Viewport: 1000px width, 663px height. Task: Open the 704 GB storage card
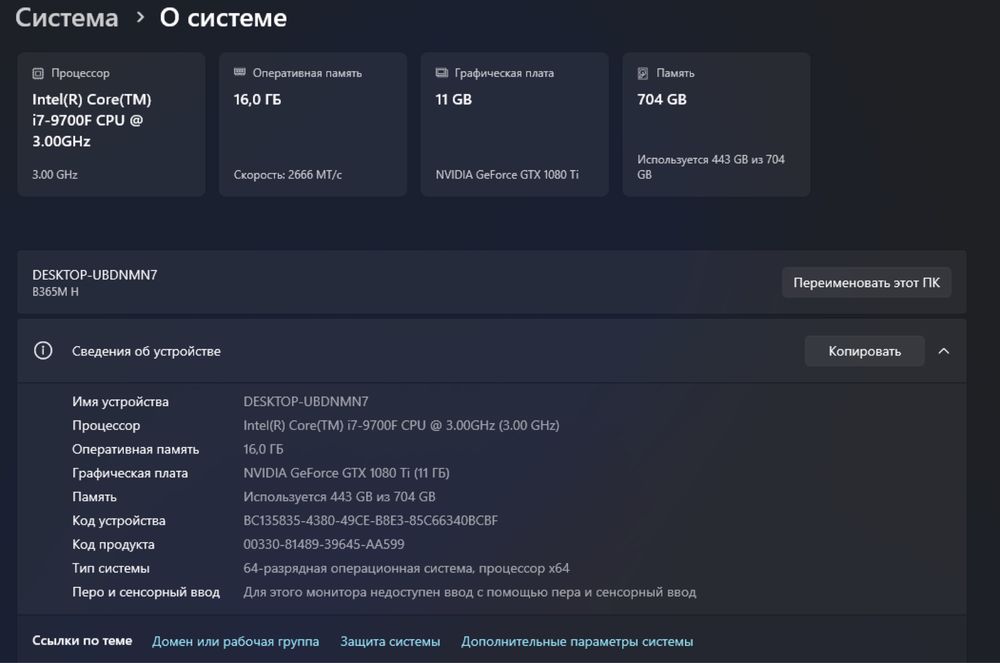tap(716, 124)
